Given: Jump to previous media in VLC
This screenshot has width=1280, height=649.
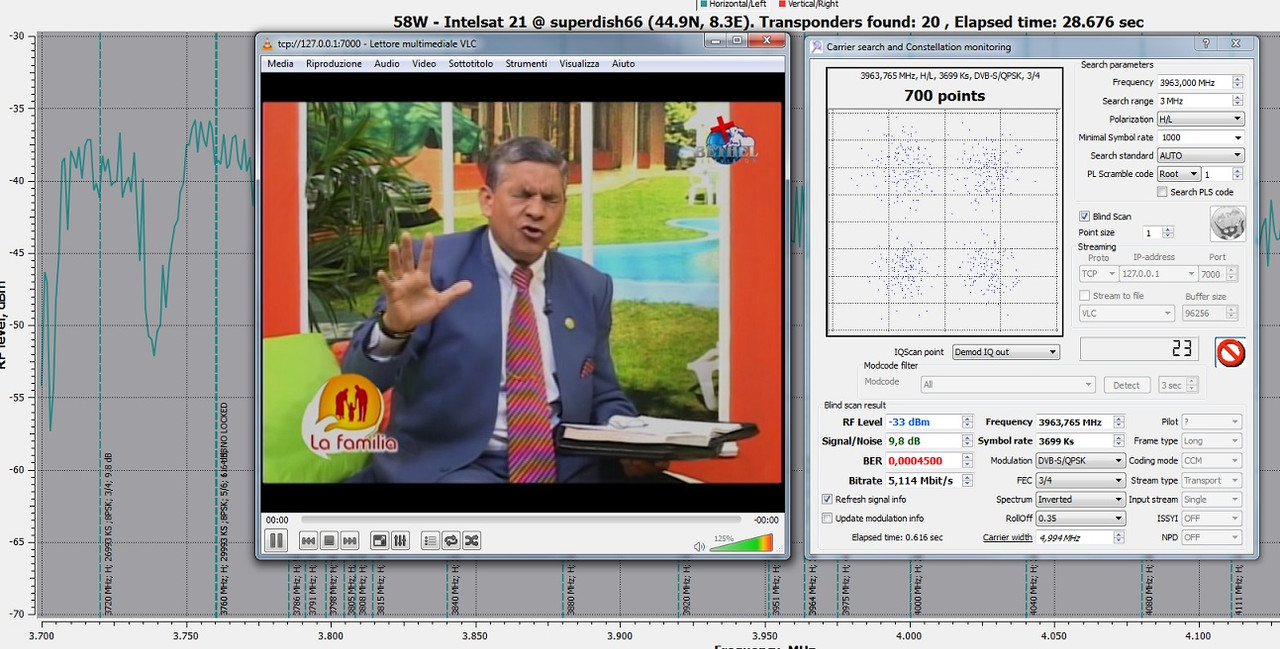Looking at the screenshot, I should (309, 541).
